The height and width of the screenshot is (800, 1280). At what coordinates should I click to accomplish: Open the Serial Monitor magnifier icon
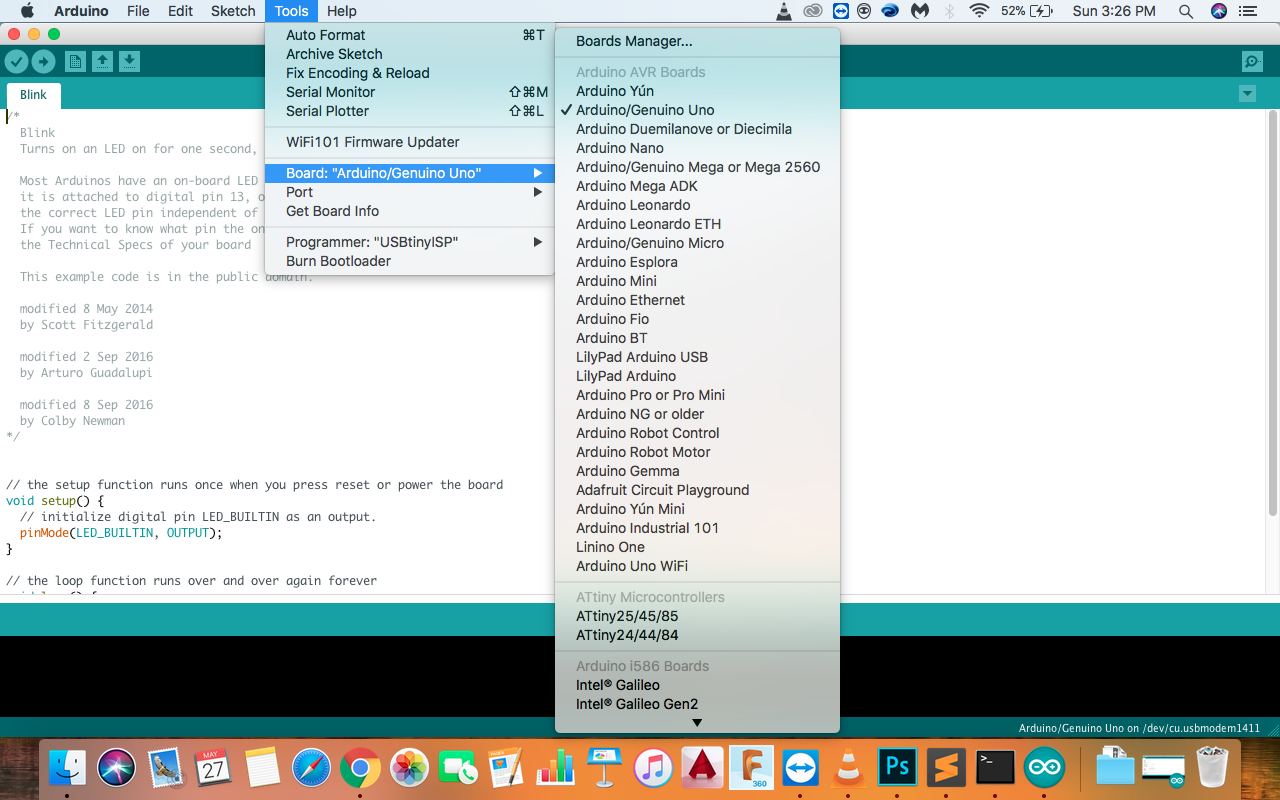[1251, 62]
